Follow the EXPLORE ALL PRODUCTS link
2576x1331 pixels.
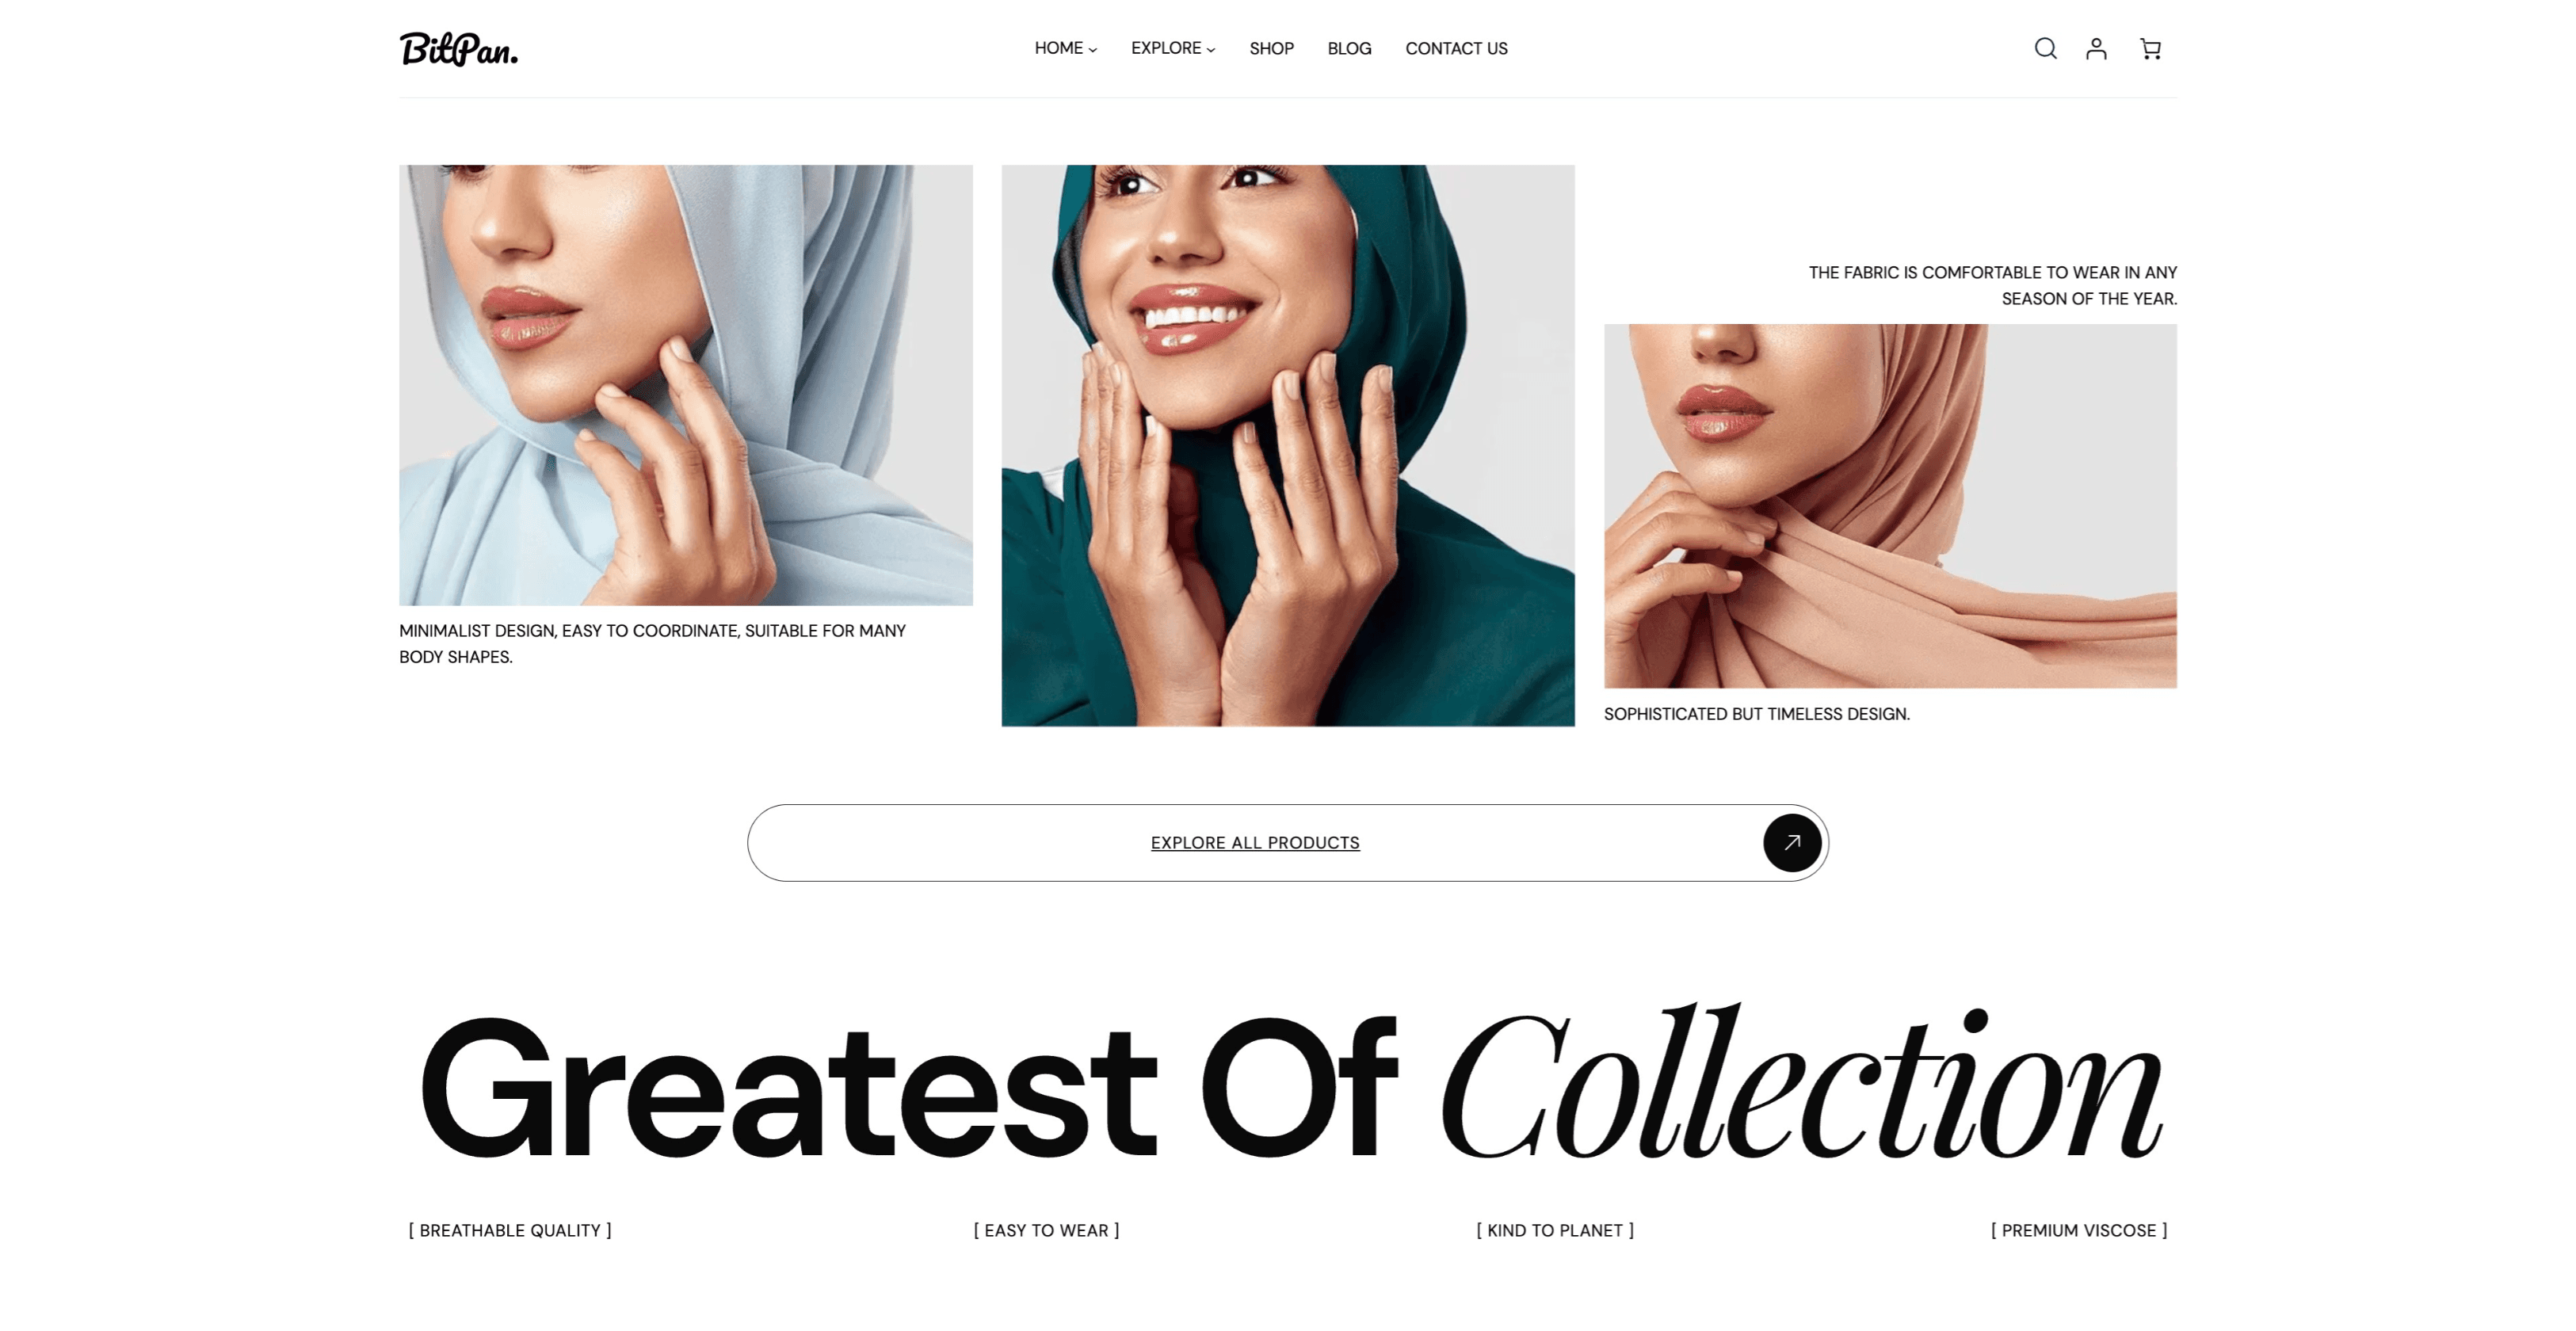coord(1255,842)
